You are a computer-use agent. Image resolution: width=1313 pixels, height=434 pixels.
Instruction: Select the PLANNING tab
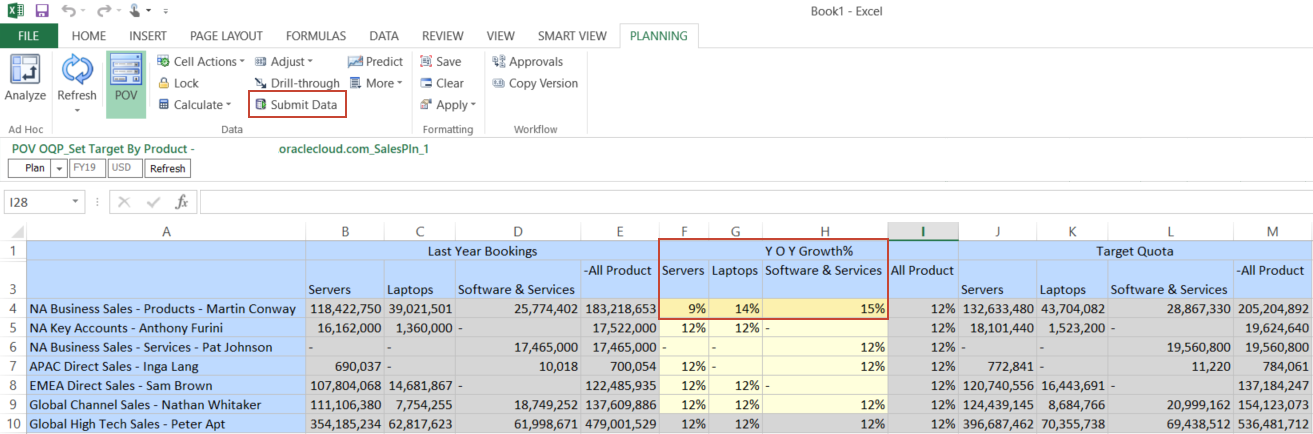coord(658,36)
